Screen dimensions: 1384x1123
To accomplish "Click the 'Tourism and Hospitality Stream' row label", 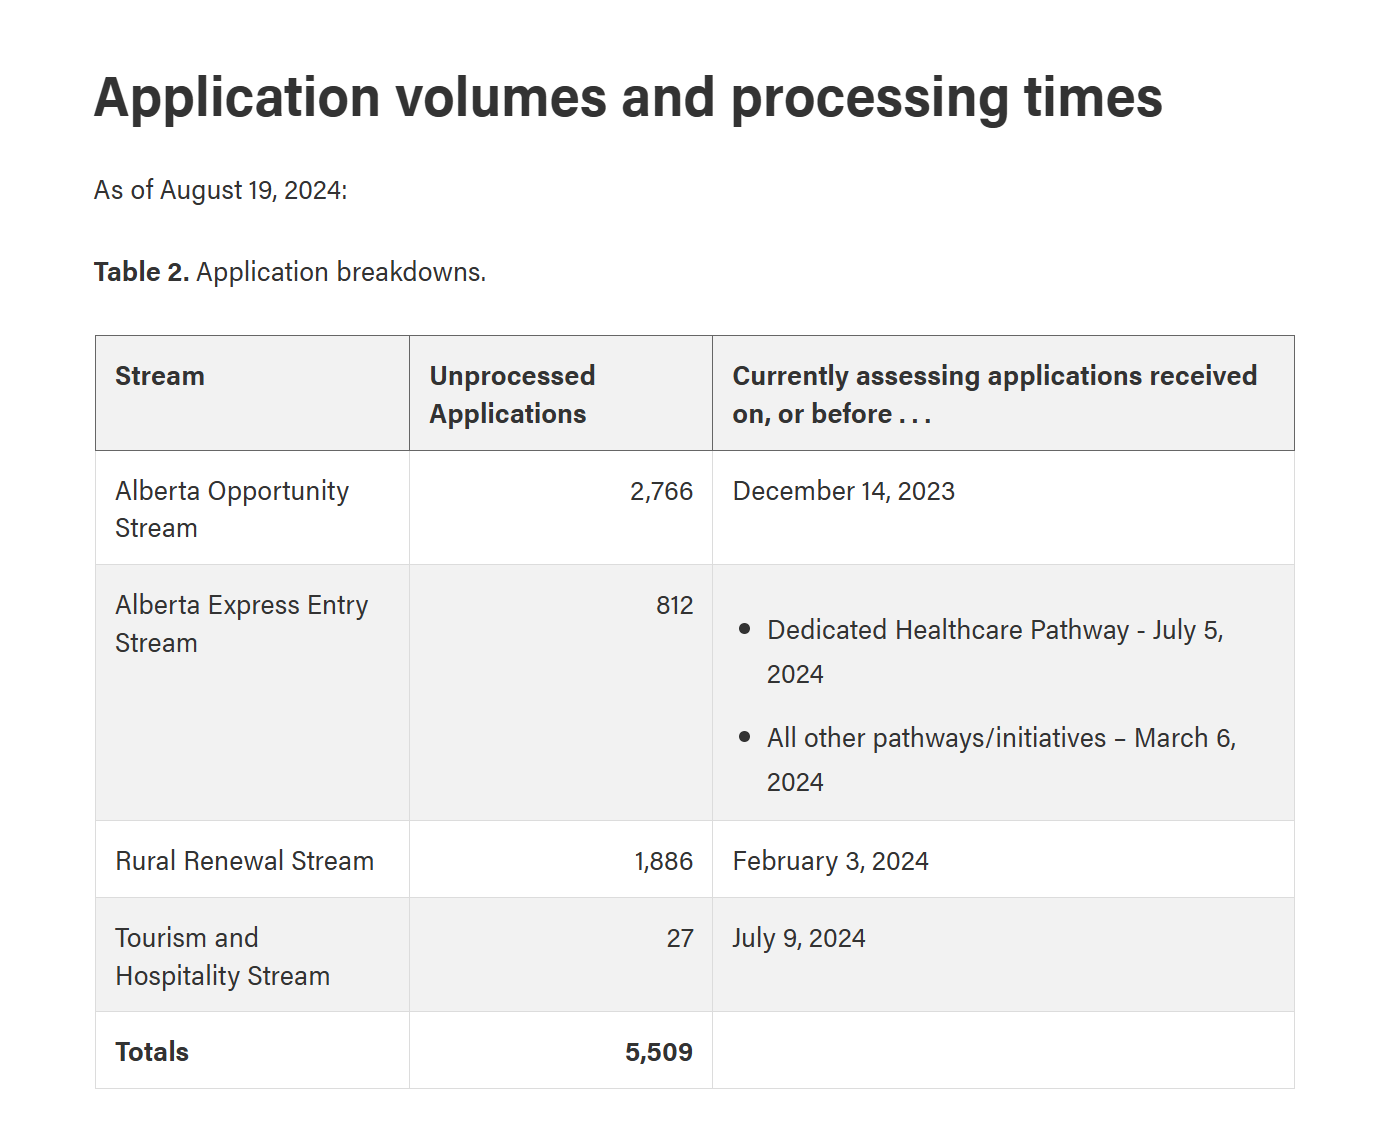I will [x=222, y=957].
